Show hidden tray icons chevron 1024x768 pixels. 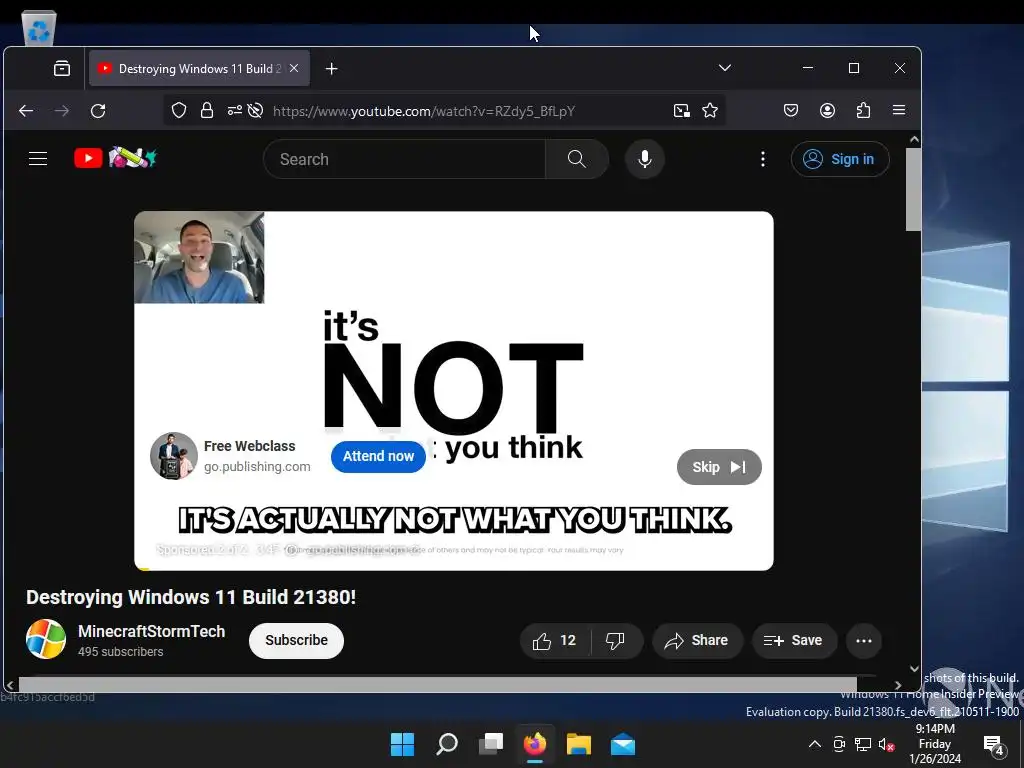[815, 744]
